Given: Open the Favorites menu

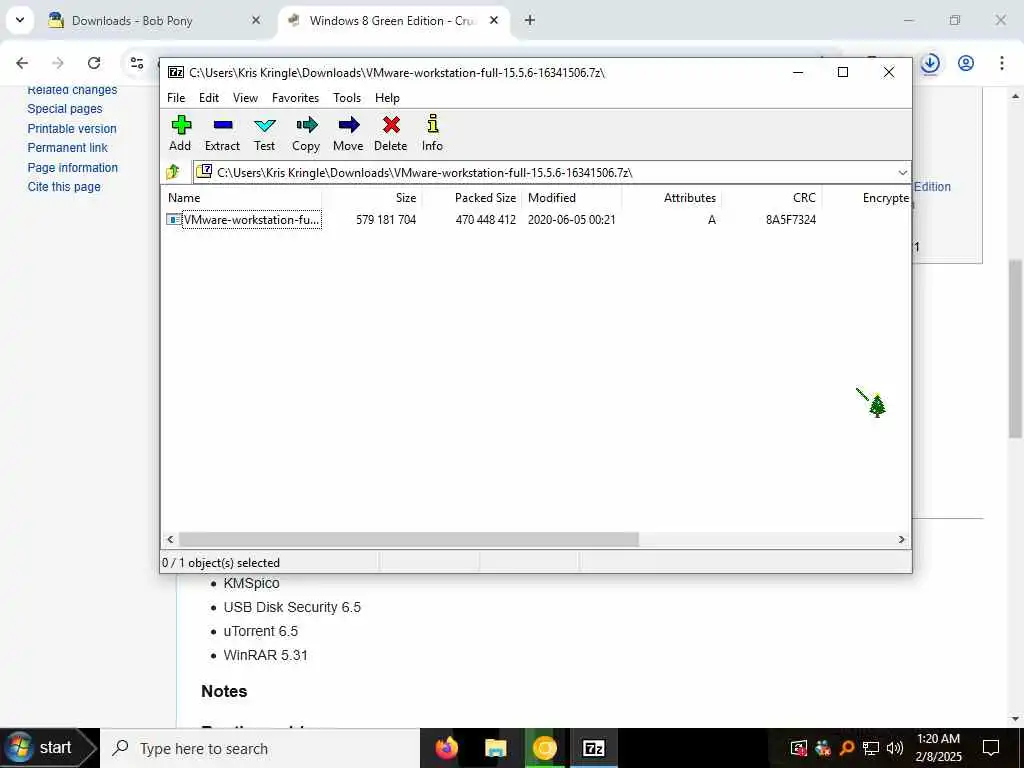Looking at the screenshot, I should [295, 98].
